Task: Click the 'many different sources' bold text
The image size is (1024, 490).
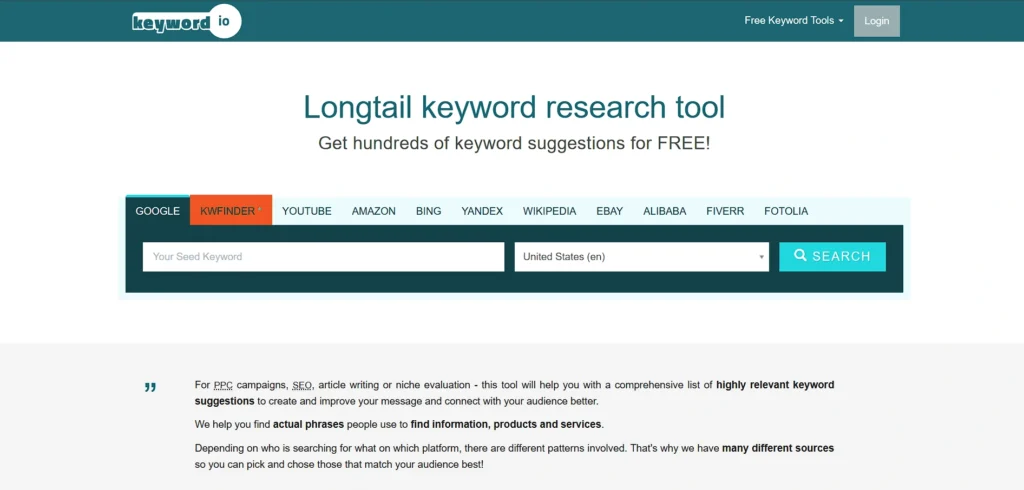Action: click(778, 448)
